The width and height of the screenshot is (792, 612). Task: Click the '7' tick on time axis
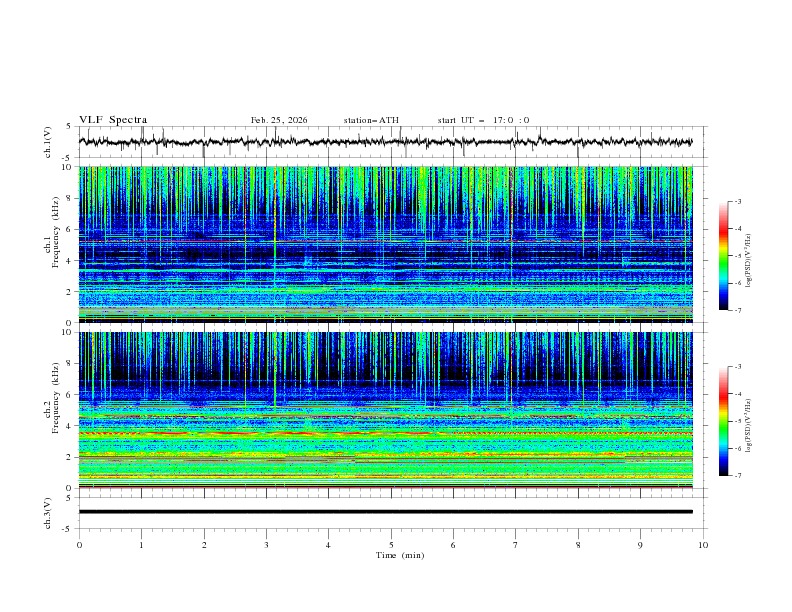click(516, 545)
